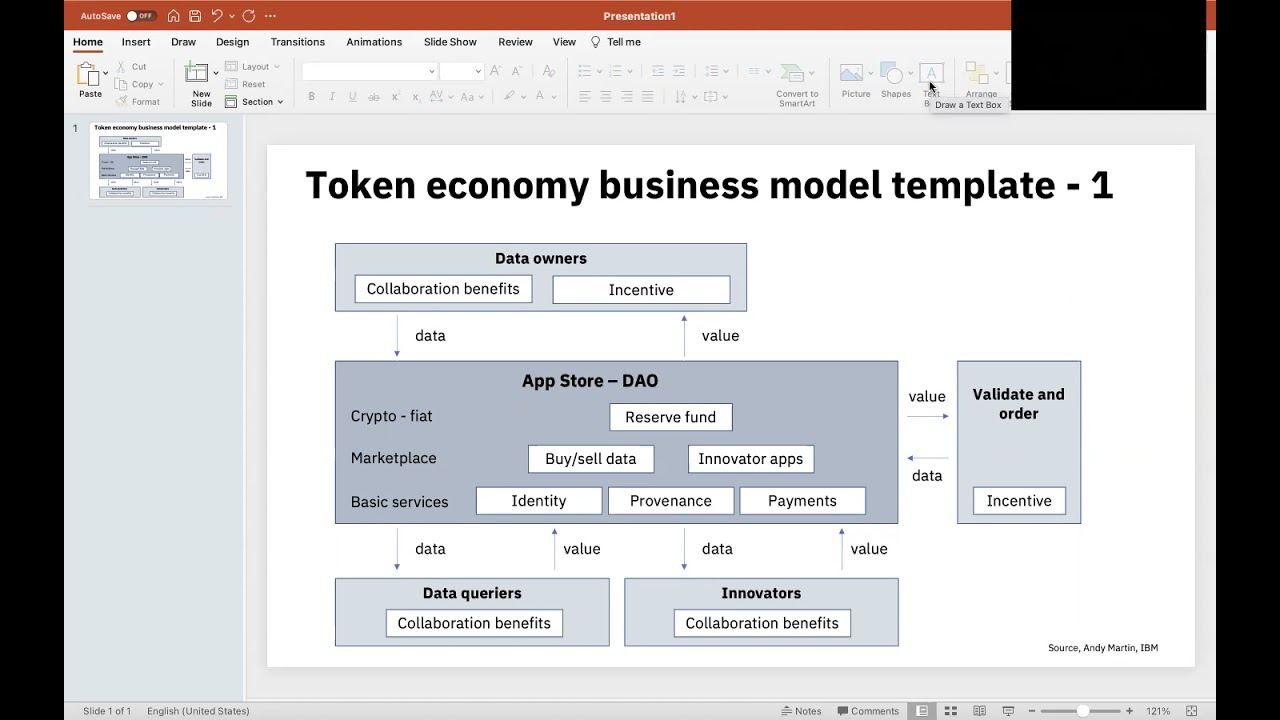This screenshot has width=1280, height=720.
Task: Click the Decrease Font Size icon
Action: [517, 71]
